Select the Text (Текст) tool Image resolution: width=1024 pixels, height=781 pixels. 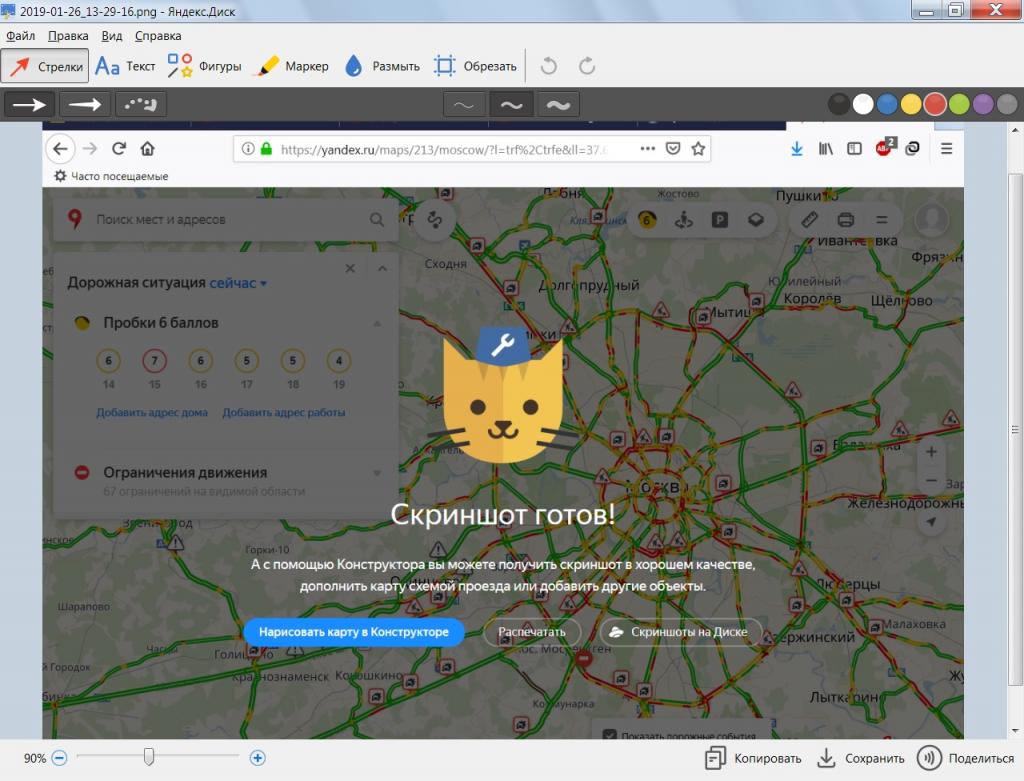tap(125, 66)
